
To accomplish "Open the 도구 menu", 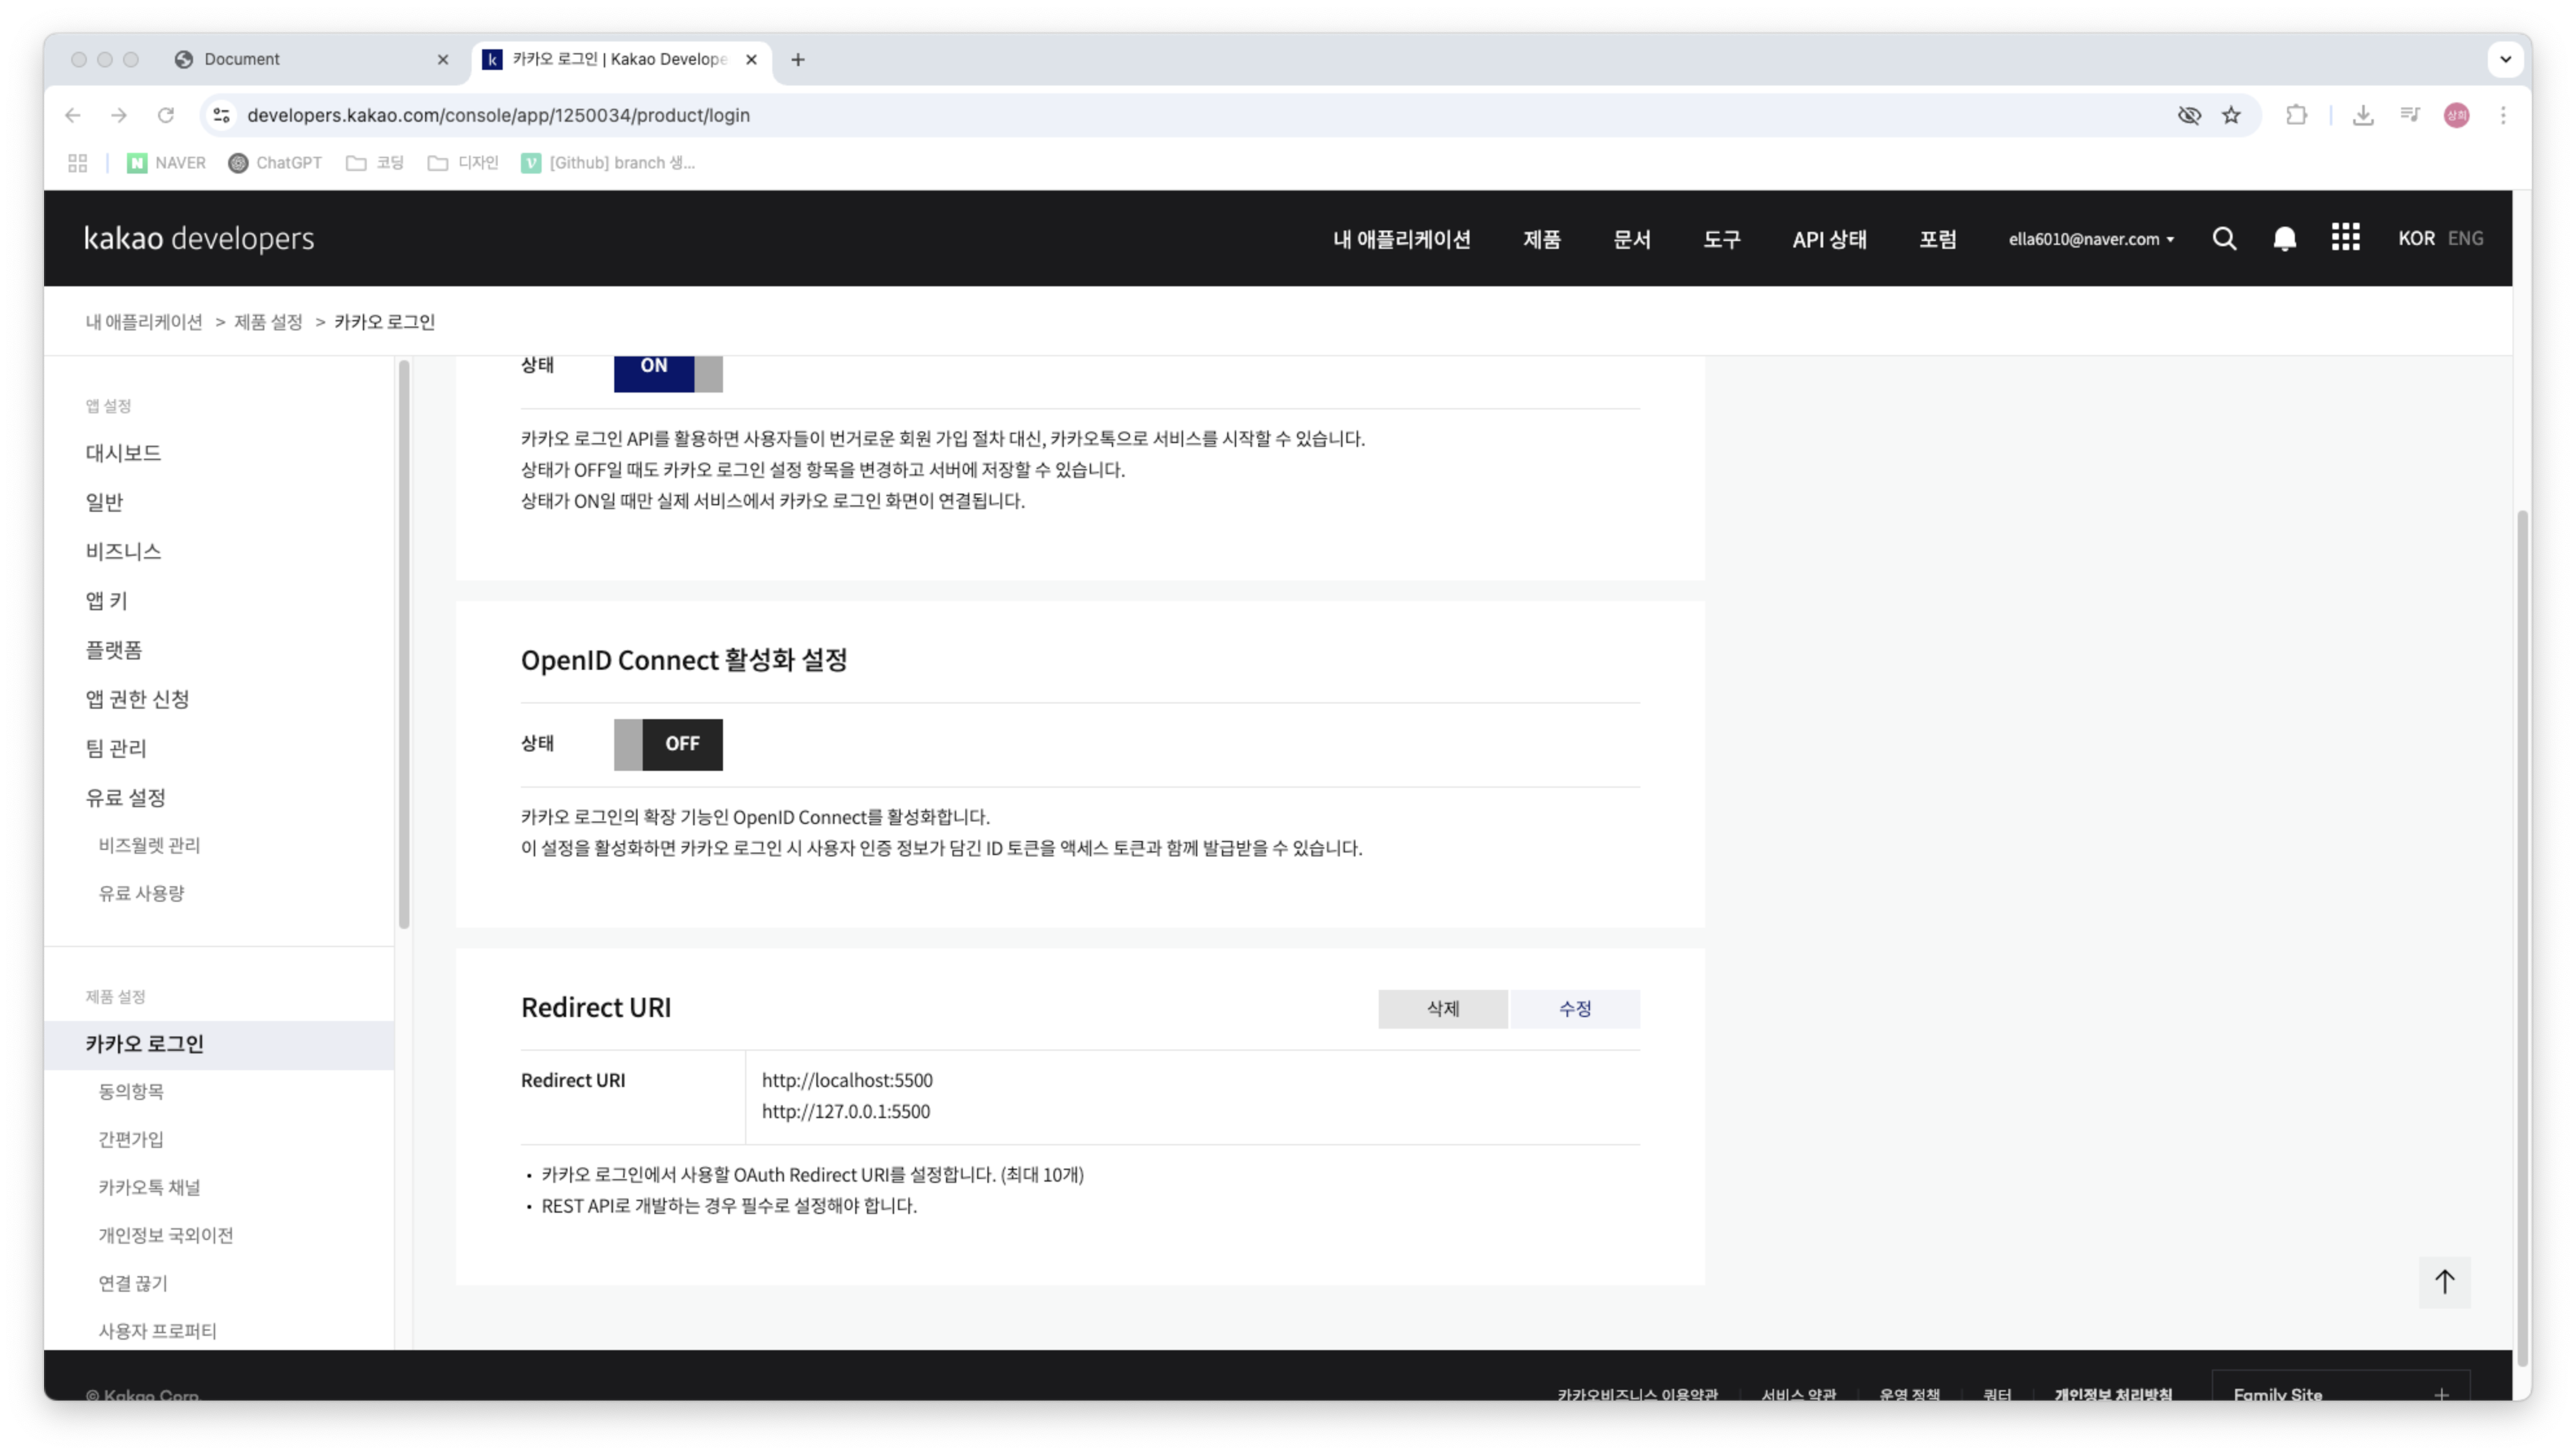I will (1721, 239).
